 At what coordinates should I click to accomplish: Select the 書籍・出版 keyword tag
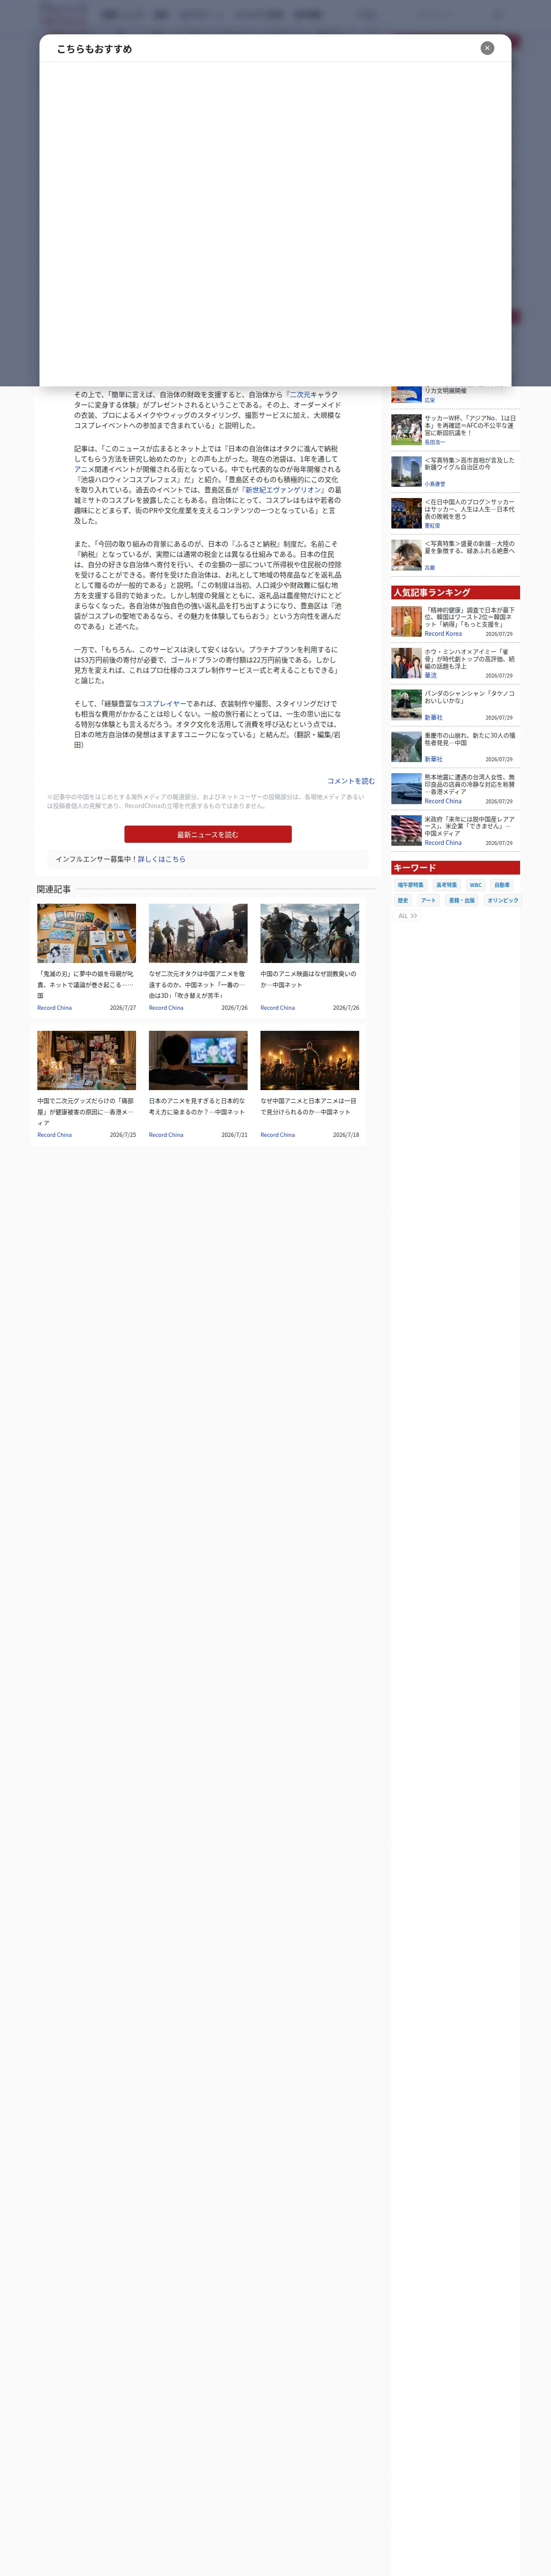[462, 900]
